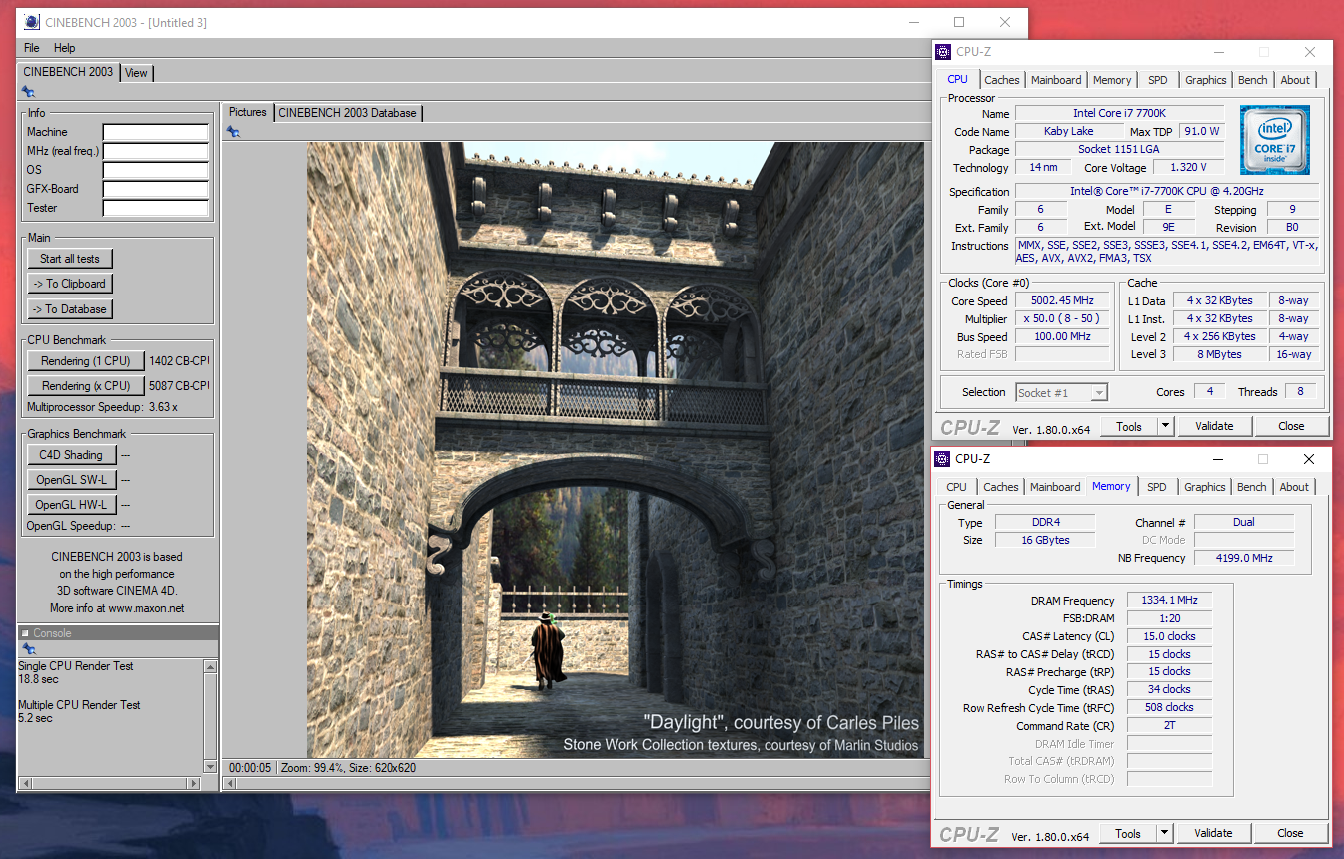This screenshot has height=859, width=1344.
Task: Expand Tools dropdown arrow in CPU-Z Memory tab window
Action: pyautogui.click(x=1164, y=833)
